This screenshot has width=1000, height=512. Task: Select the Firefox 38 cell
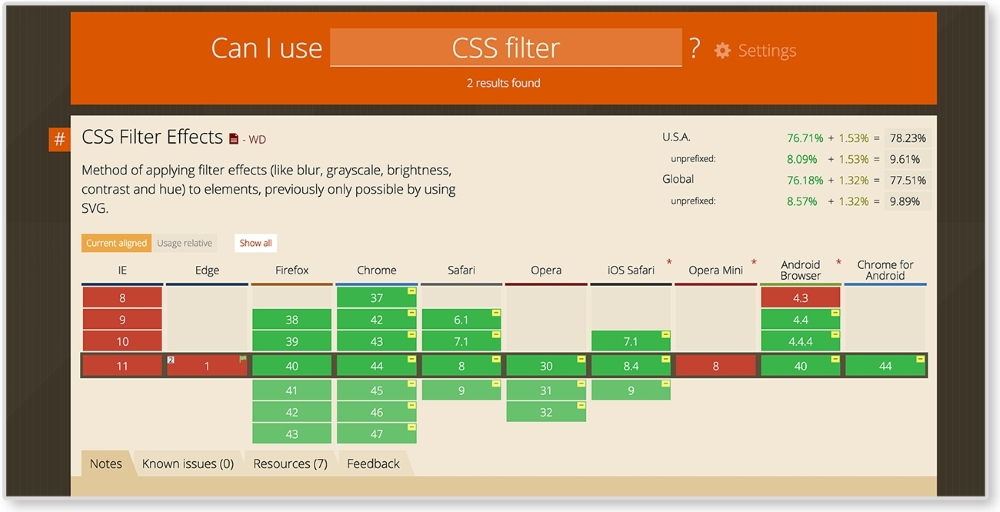[291, 319]
